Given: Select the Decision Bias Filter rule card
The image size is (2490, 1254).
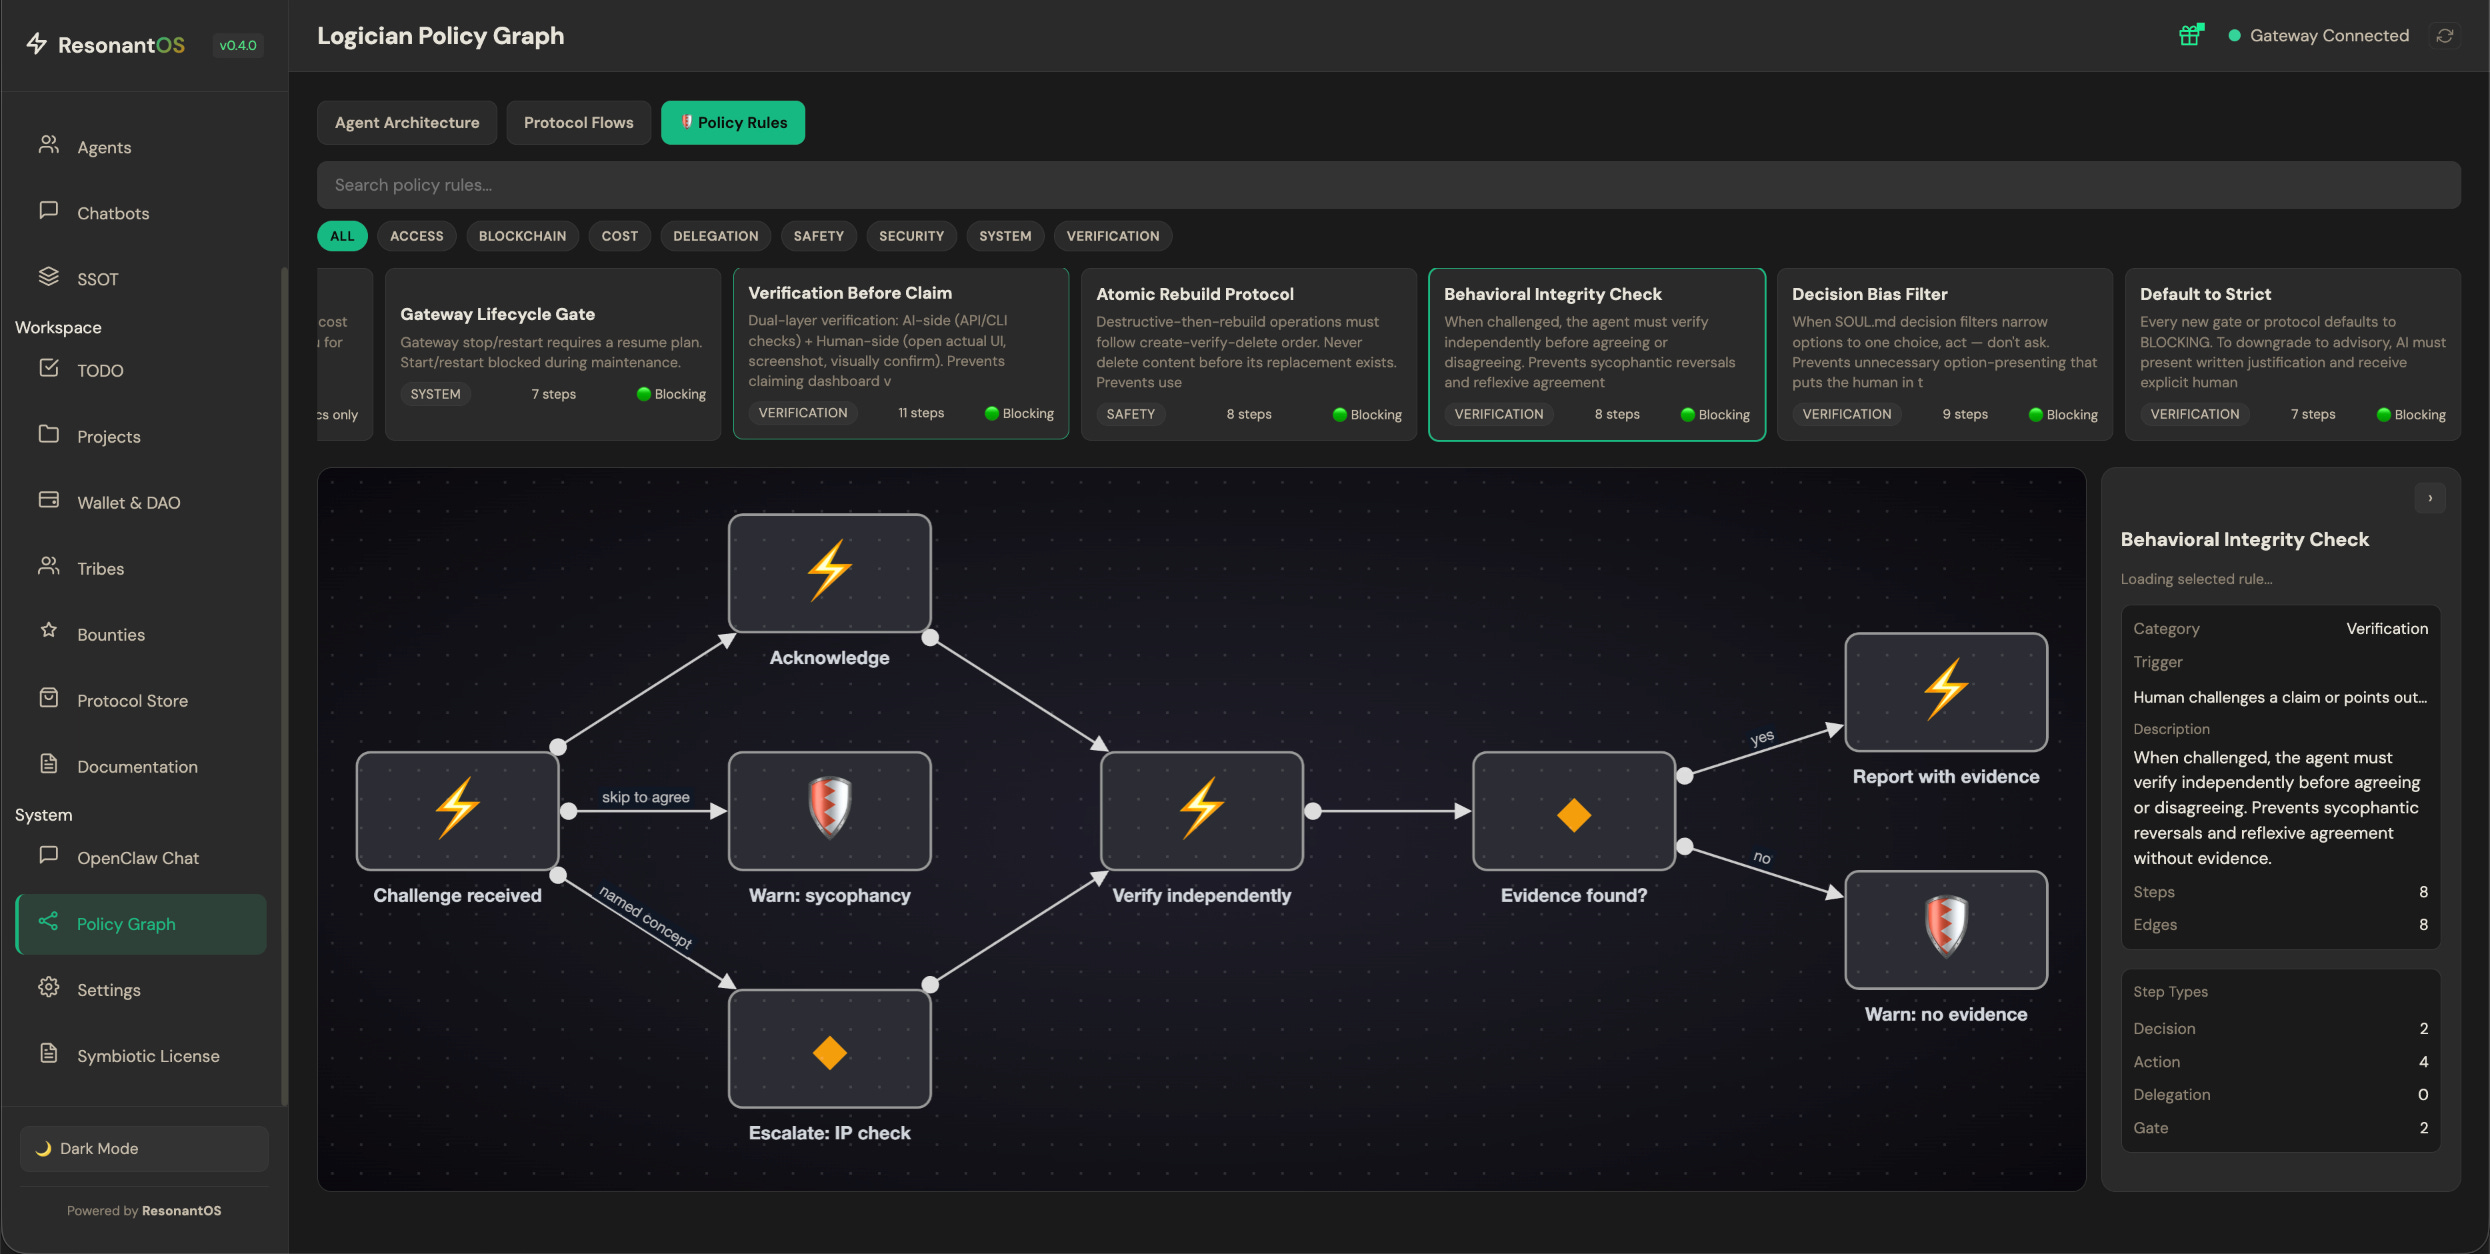Looking at the screenshot, I should tap(1943, 353).
